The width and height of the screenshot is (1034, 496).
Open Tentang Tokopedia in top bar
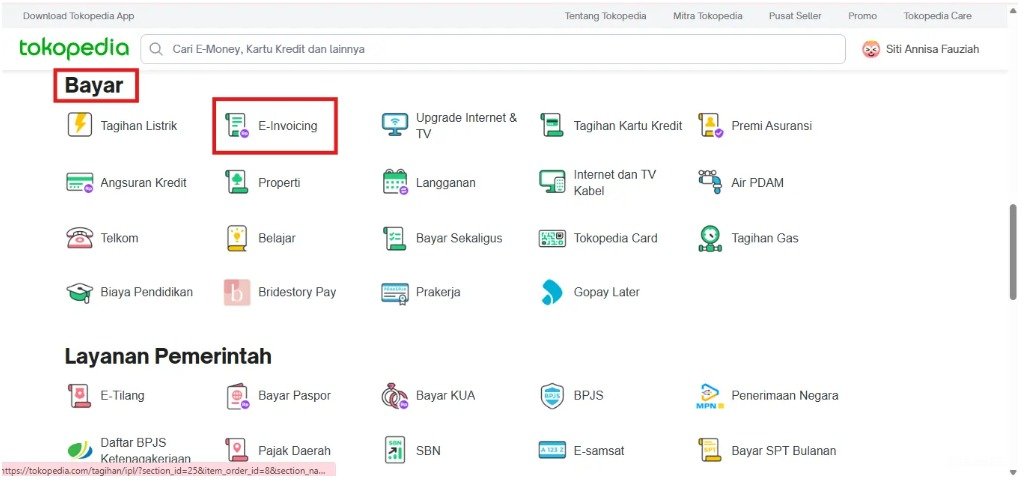(x=605, y=16)
